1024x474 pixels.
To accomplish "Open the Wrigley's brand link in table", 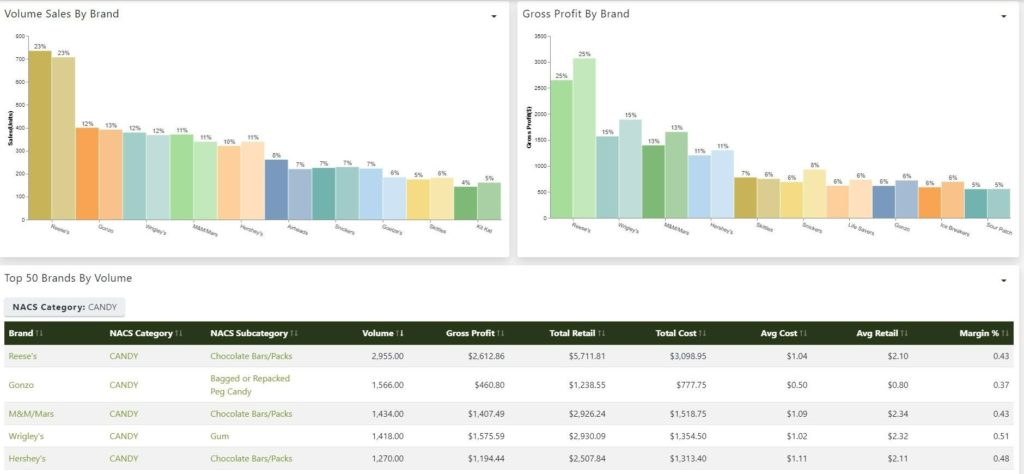I will (x=26, y=436).
